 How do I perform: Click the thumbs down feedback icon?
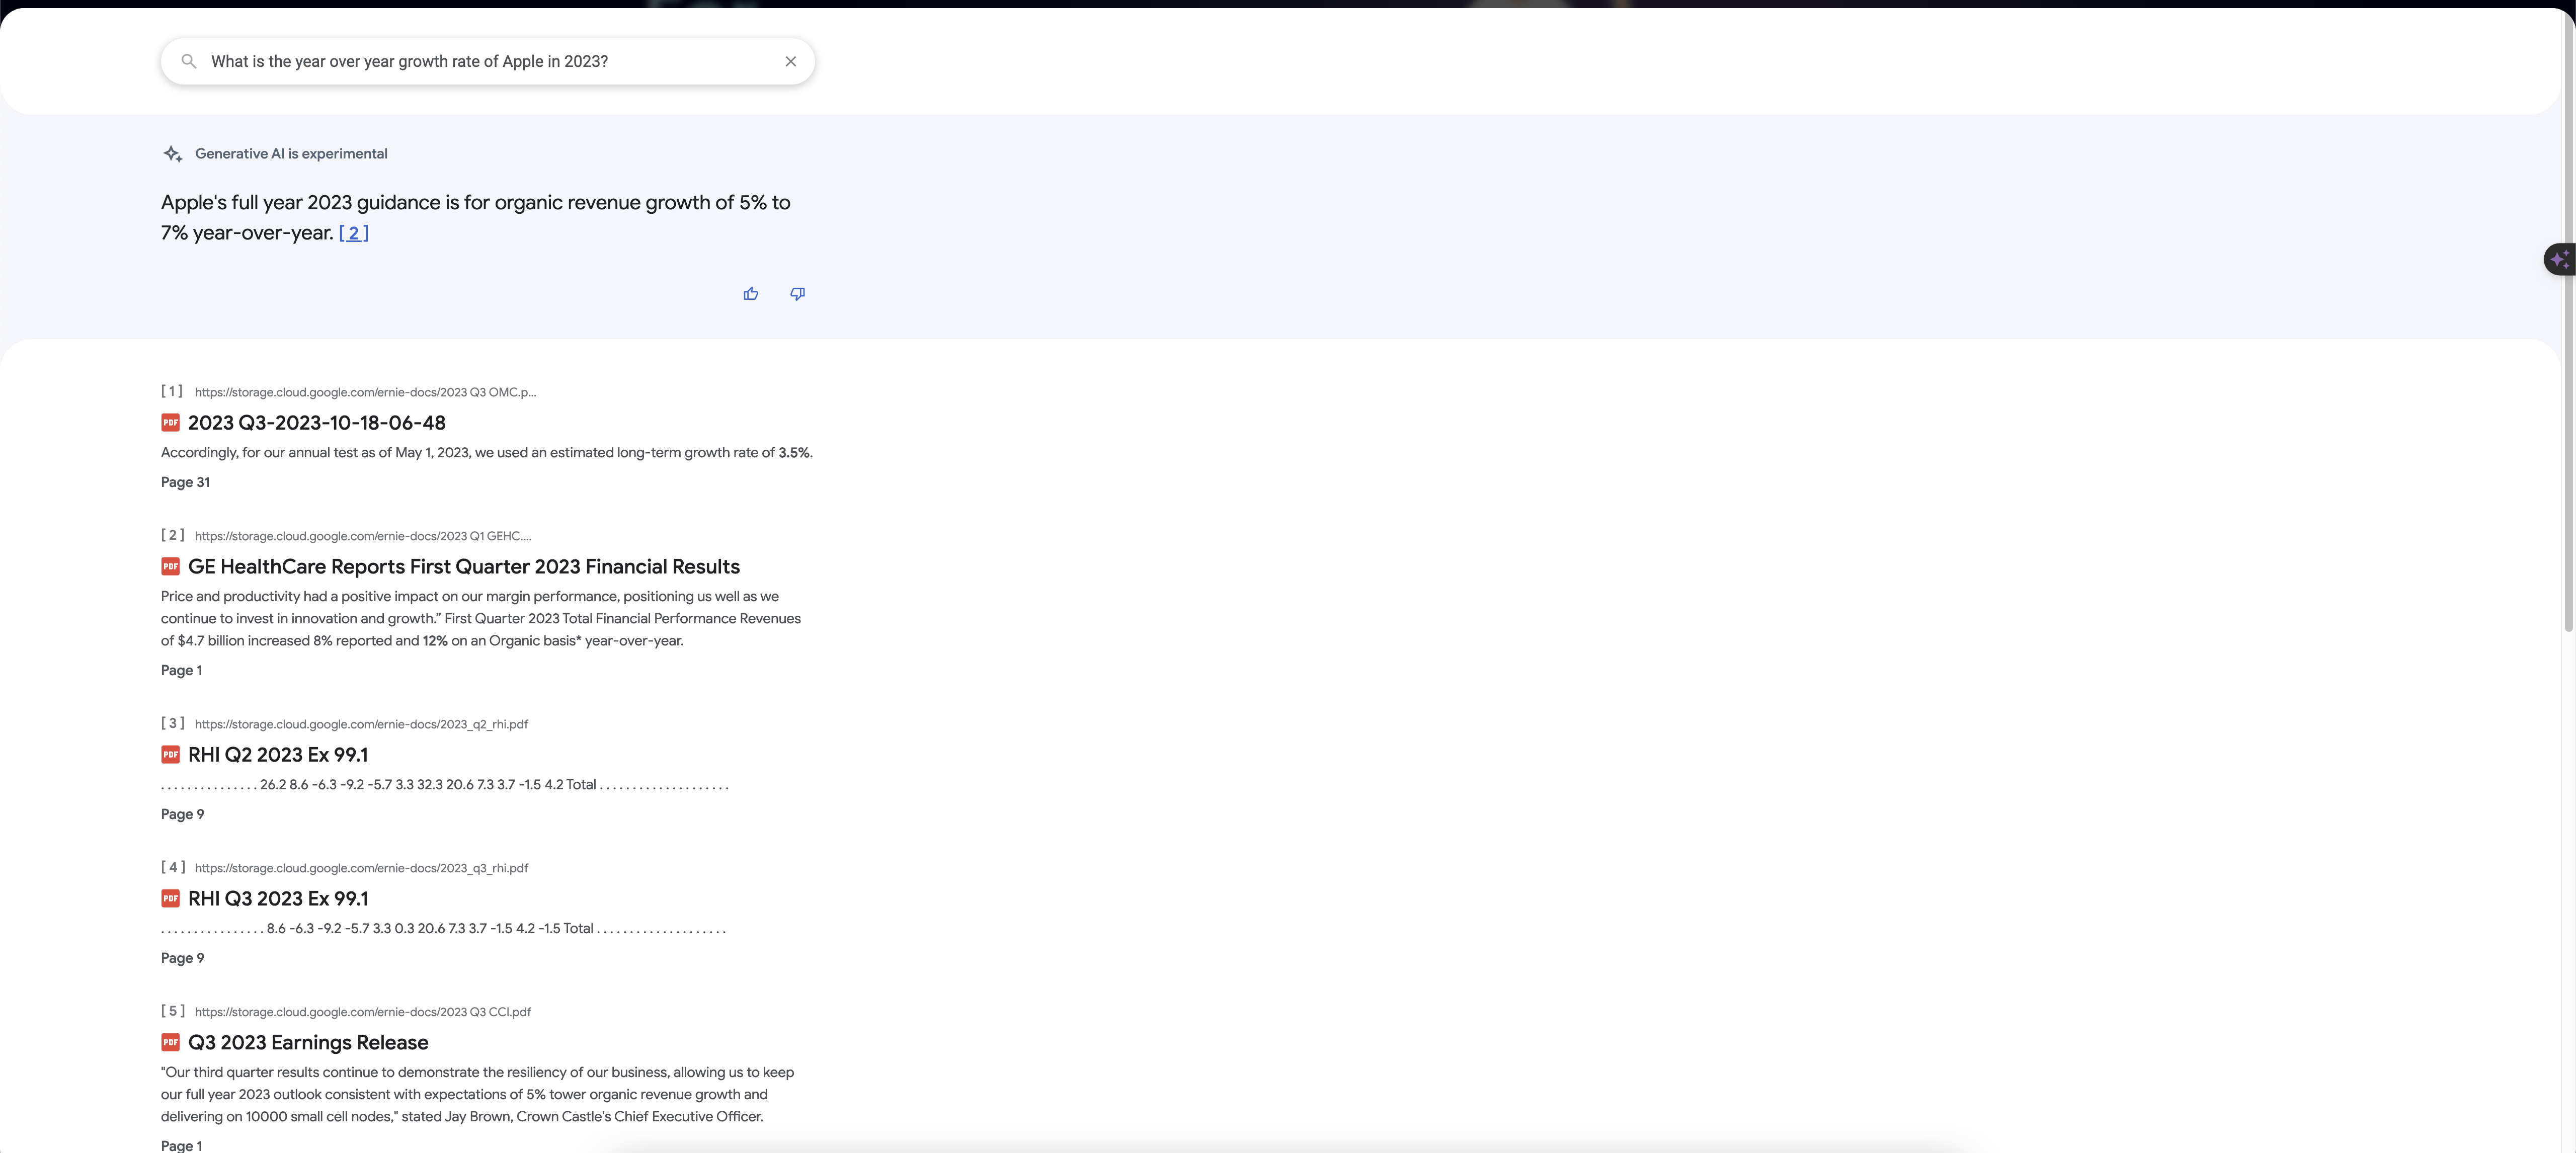[x=797, y=294]
